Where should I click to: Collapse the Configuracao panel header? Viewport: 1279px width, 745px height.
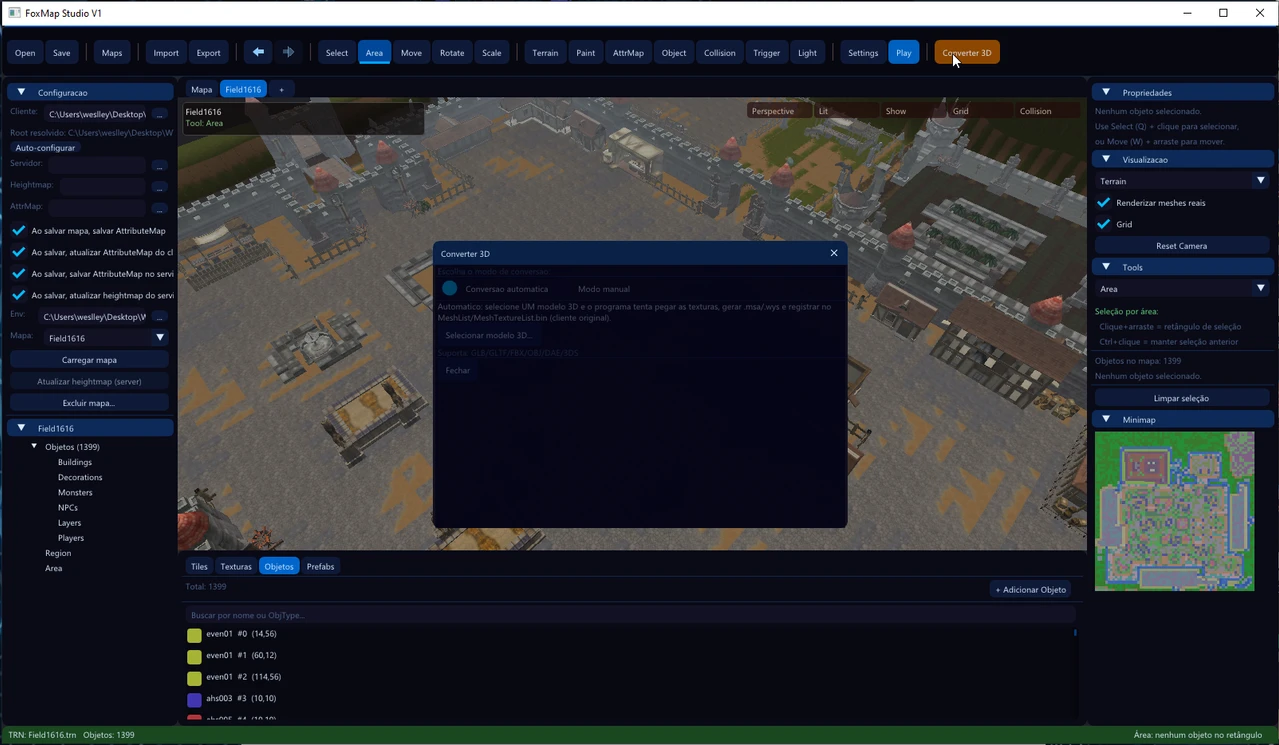tap(91, 92)
